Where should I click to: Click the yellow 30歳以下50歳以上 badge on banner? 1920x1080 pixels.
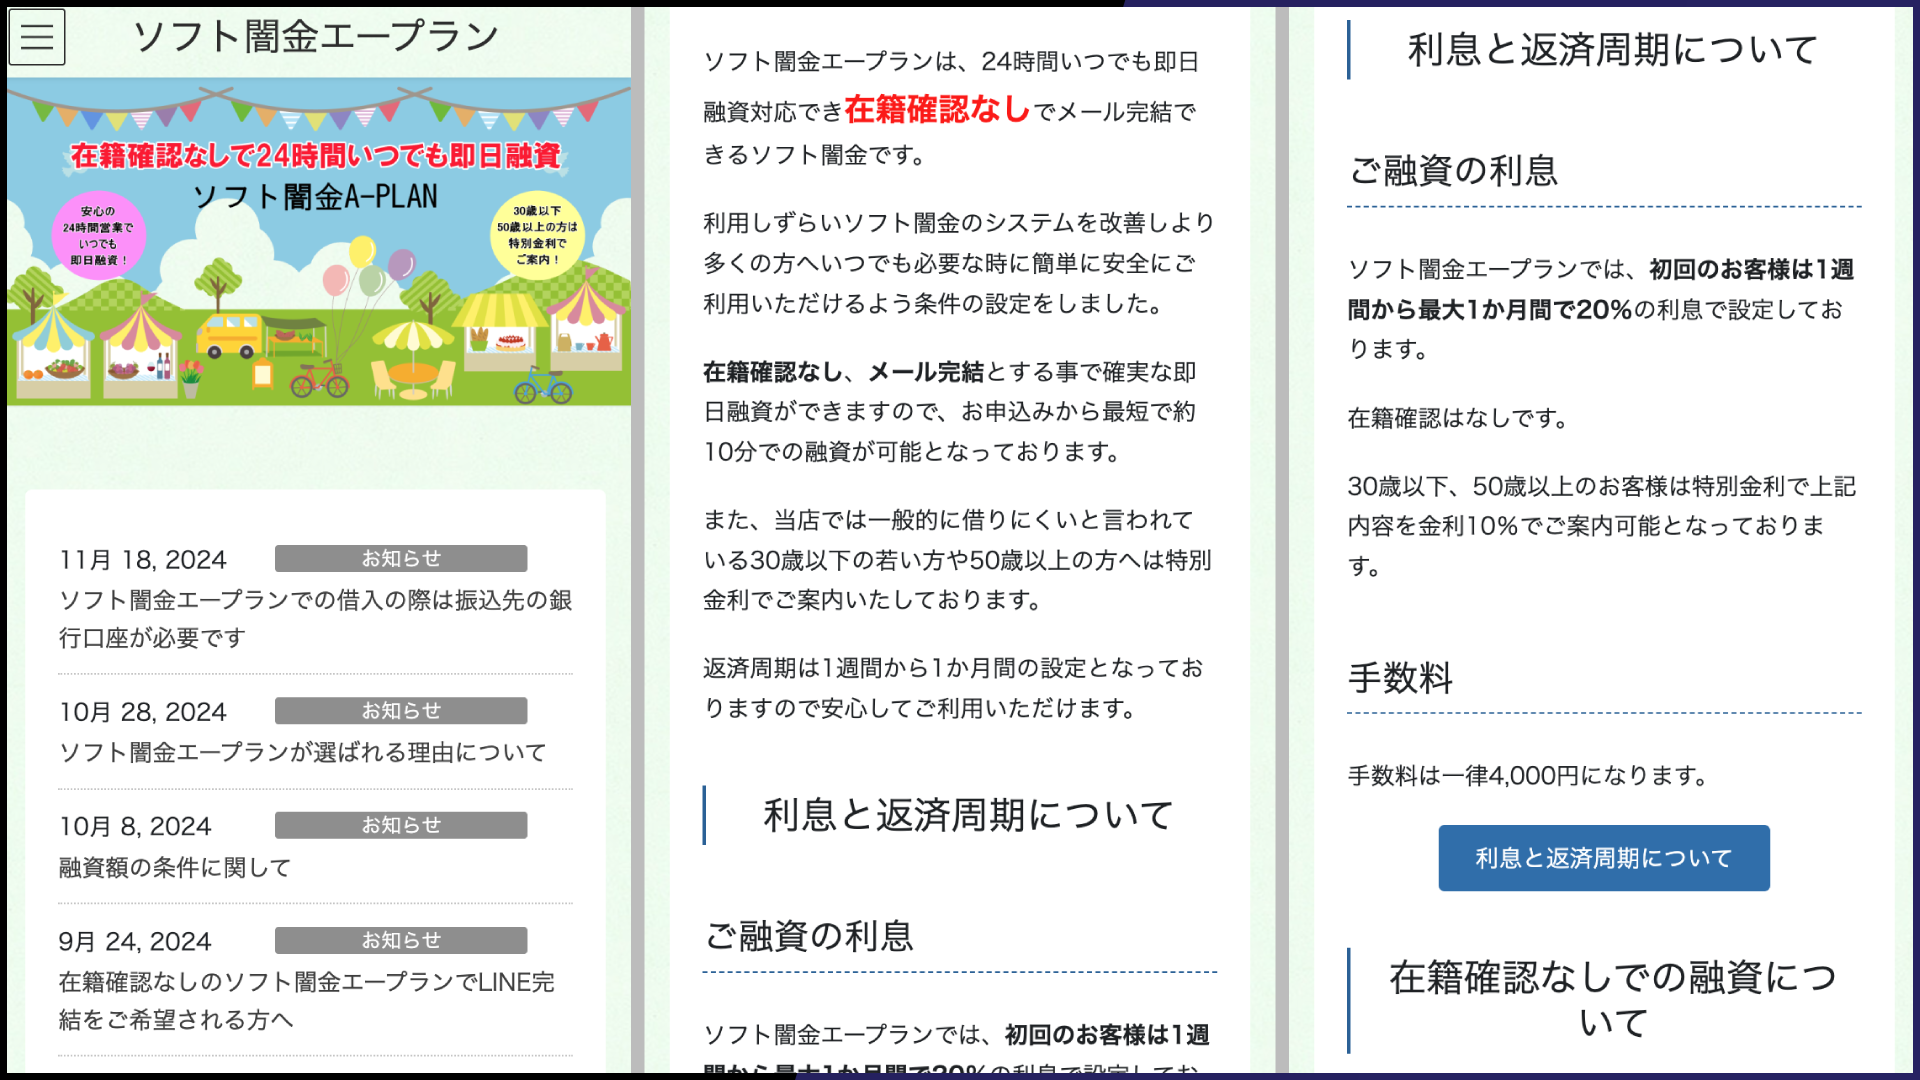coord(537,235)
